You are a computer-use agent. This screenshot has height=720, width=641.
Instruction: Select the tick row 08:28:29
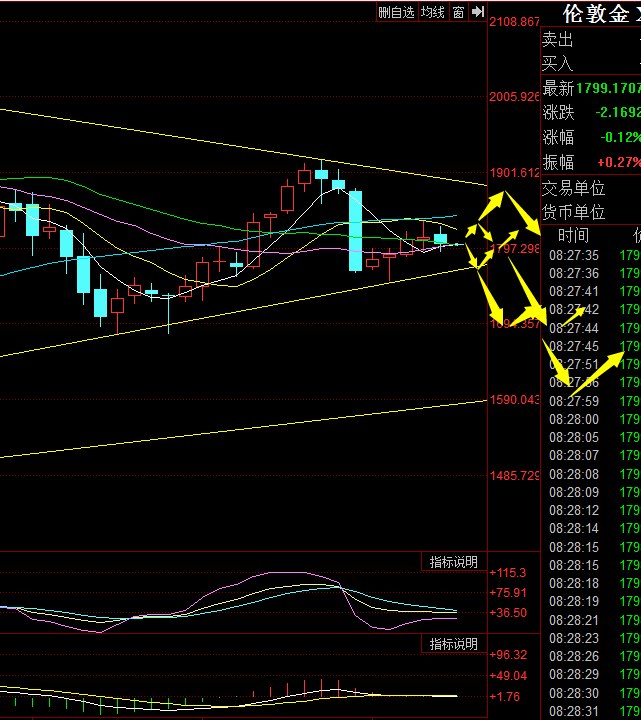(591, 675)
